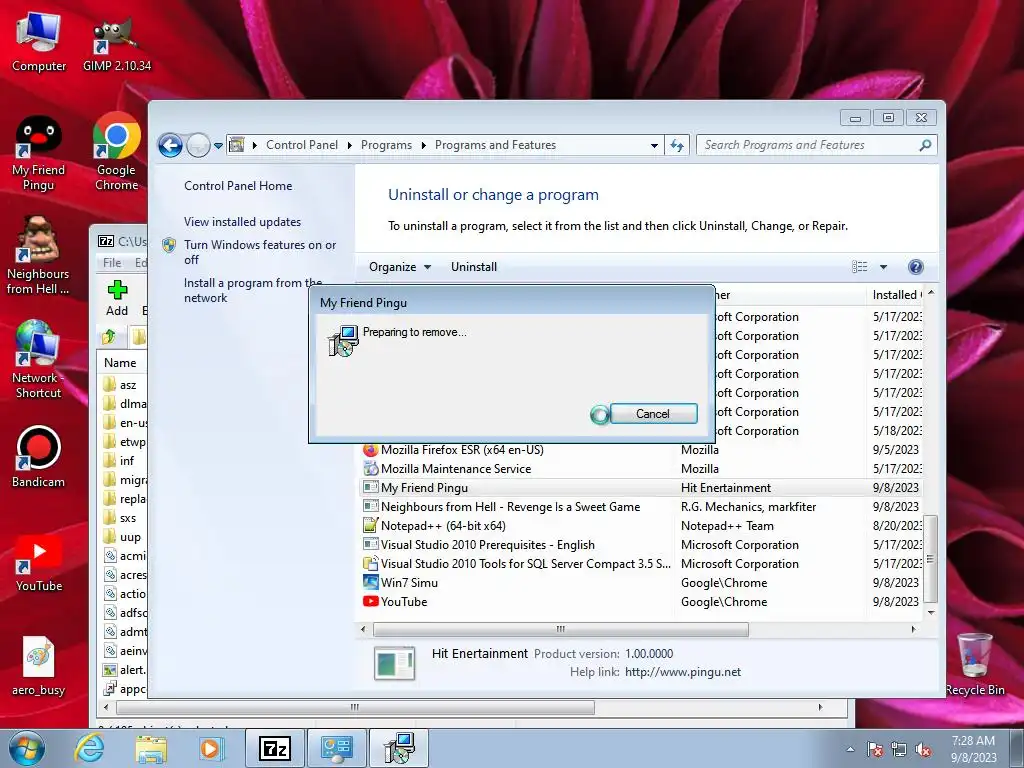The height and width of the screenshot is (768, 1024).
Task: Open My Friend Pingu desktop shortcut
Action: click(x=39, y=153)
